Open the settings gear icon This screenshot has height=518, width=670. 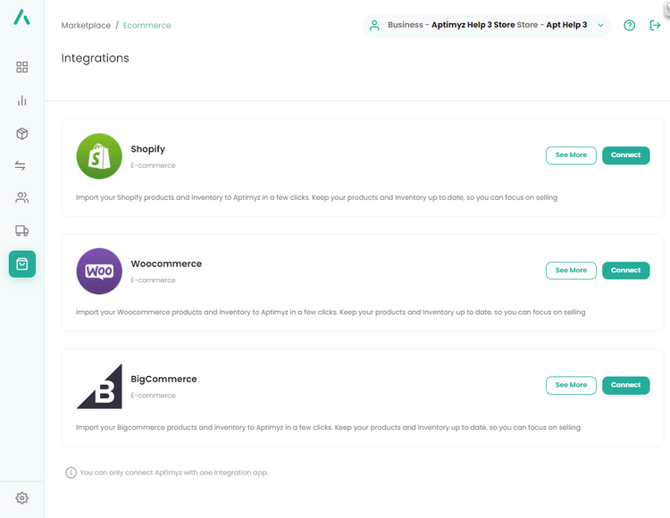point(22,498)
